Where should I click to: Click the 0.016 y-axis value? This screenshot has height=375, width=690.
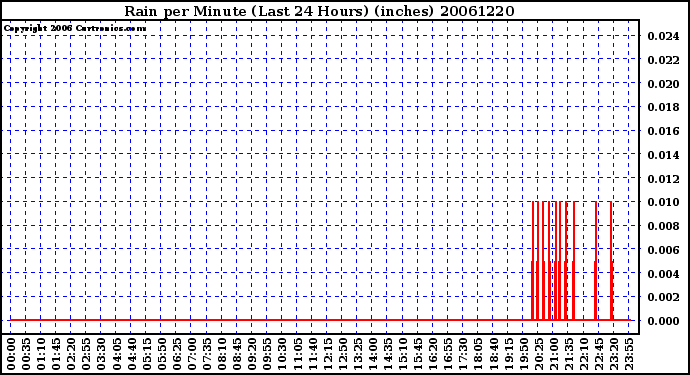coord(663,131)
